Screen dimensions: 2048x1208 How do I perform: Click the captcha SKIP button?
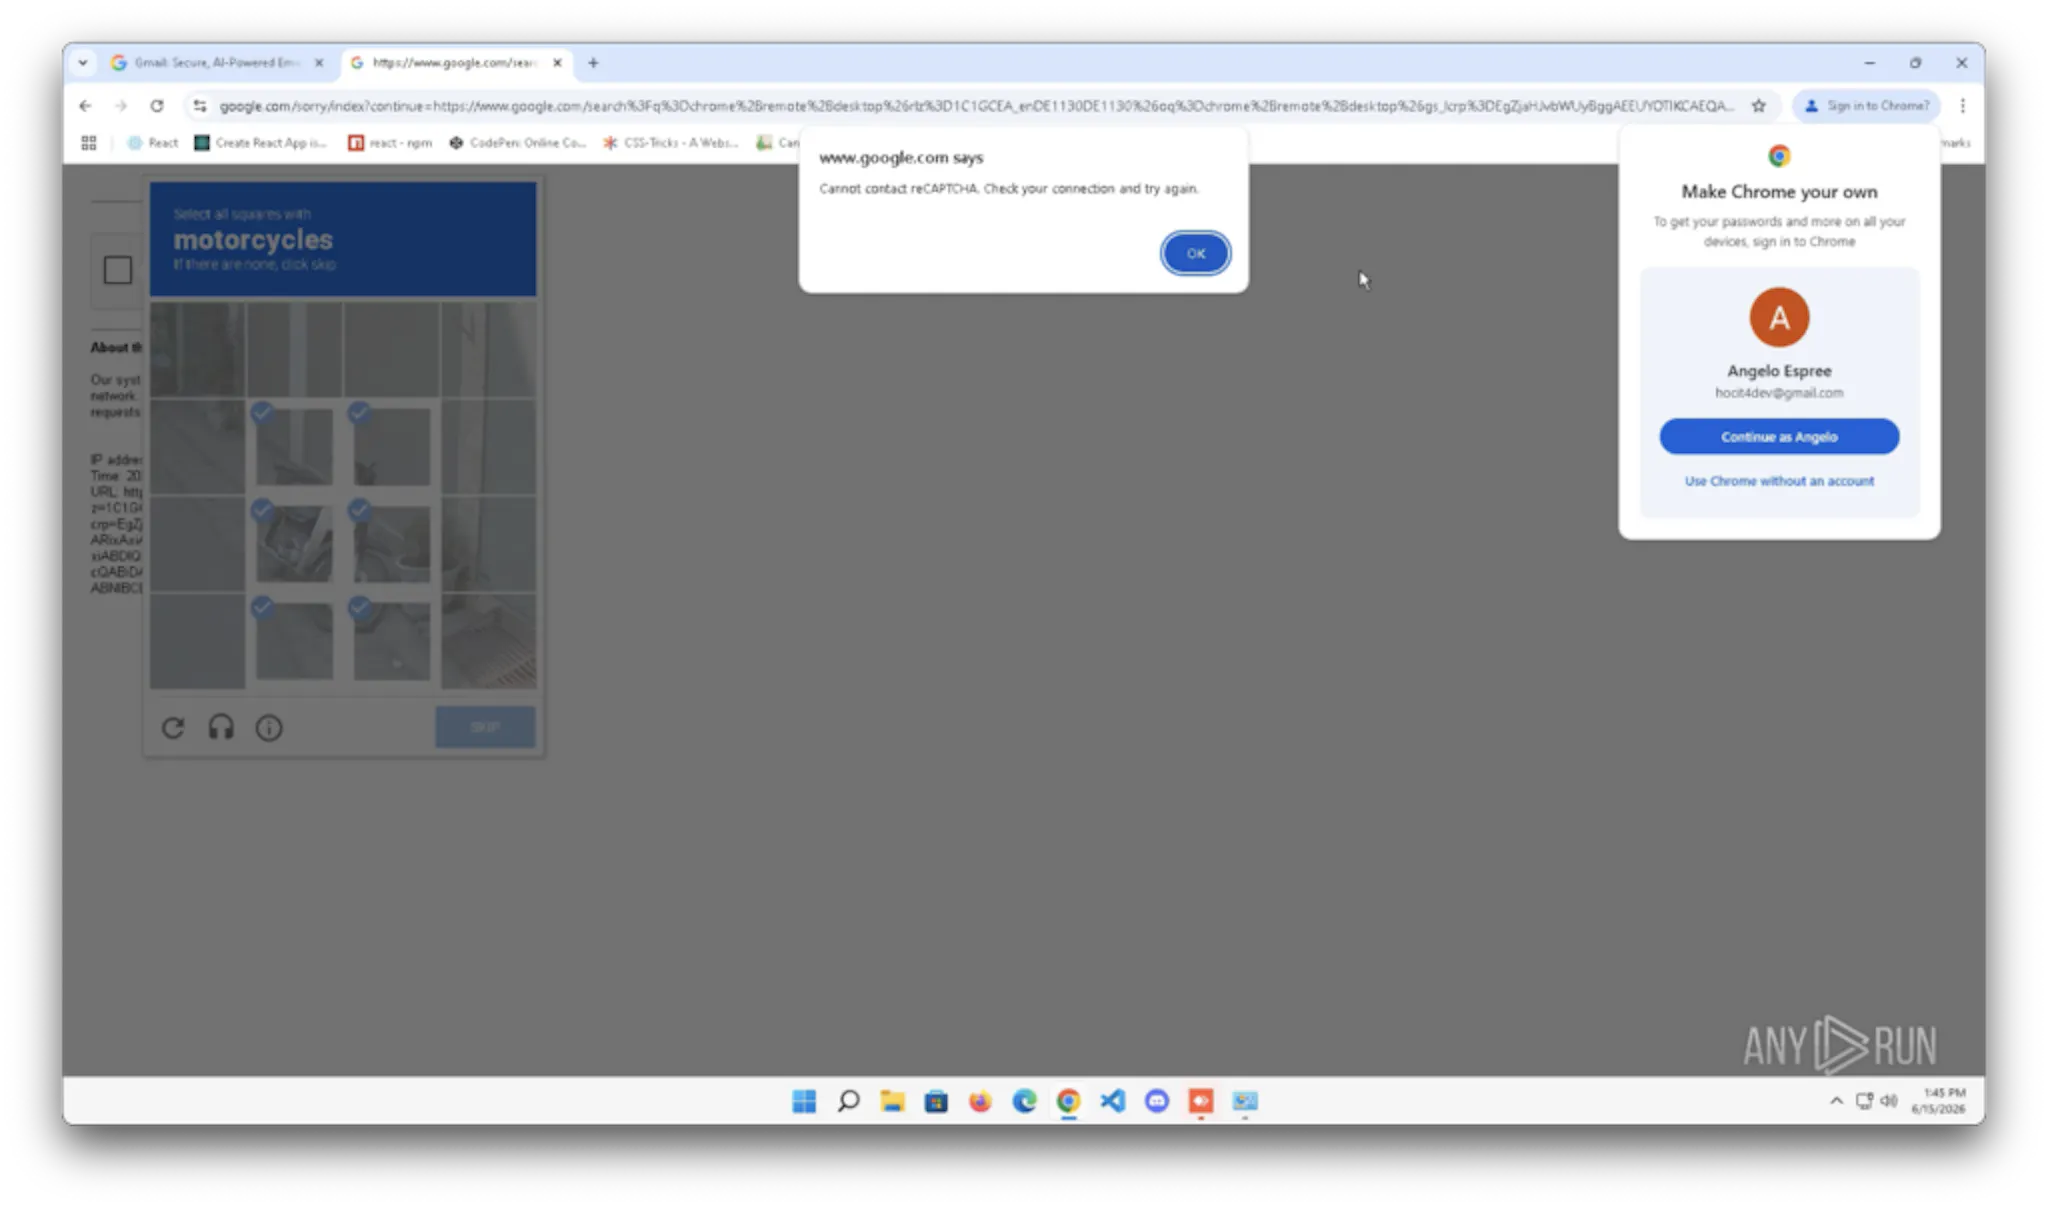[485, 727]
